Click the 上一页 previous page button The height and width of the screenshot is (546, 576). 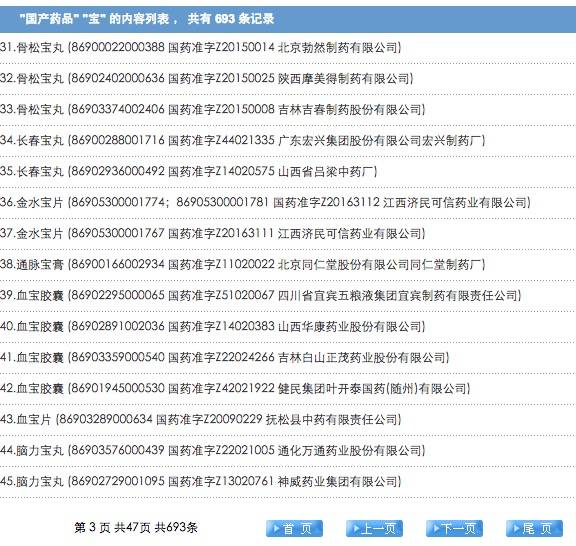(374, 528)
